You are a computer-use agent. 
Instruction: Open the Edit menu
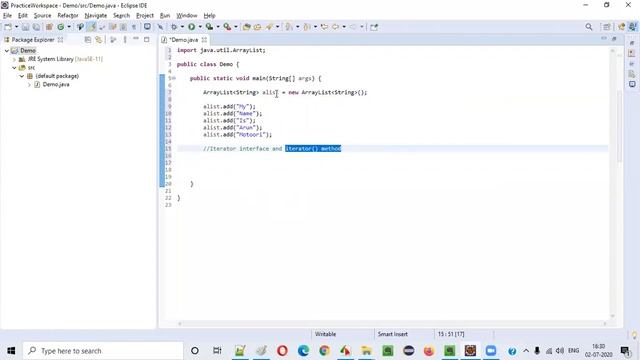click(x=23, y=16)
